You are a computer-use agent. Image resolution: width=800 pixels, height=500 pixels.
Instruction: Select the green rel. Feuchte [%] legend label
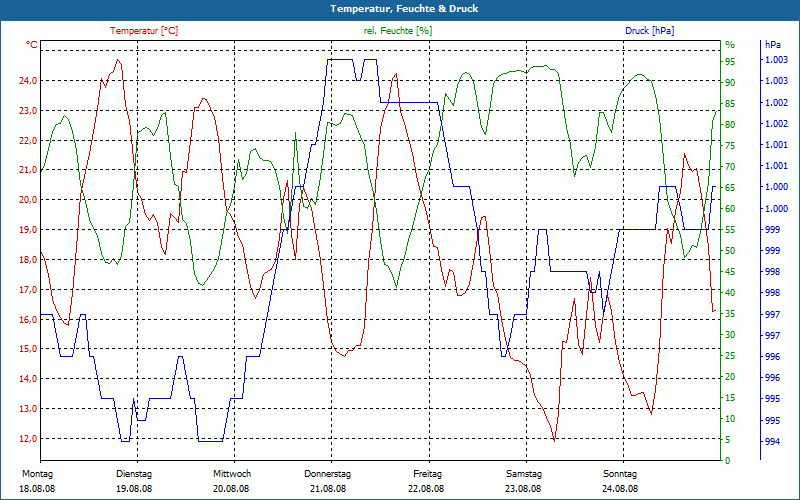[x=397, y=31]
